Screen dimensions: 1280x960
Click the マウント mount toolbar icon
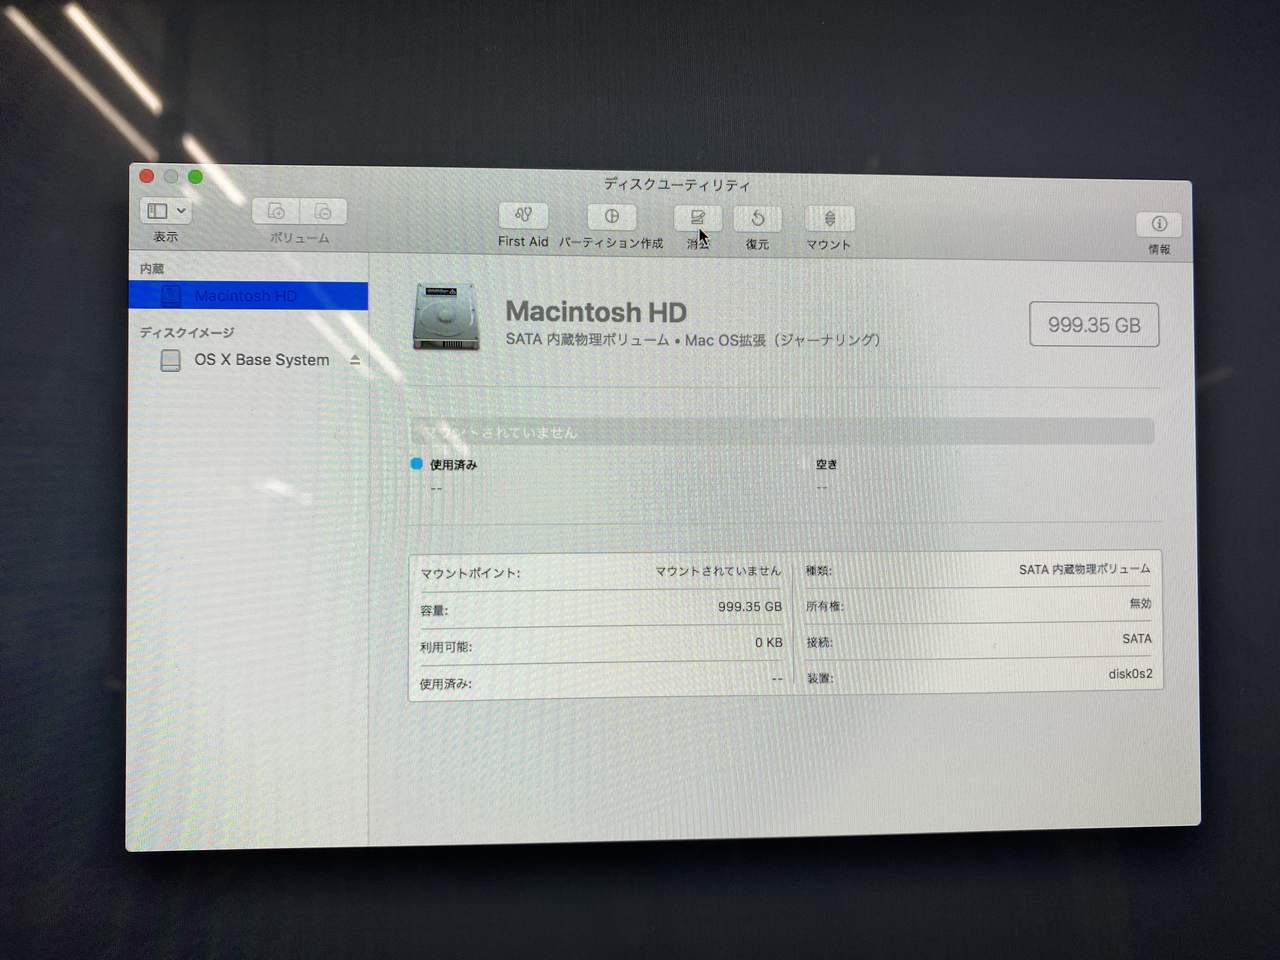tap(829, 219)
